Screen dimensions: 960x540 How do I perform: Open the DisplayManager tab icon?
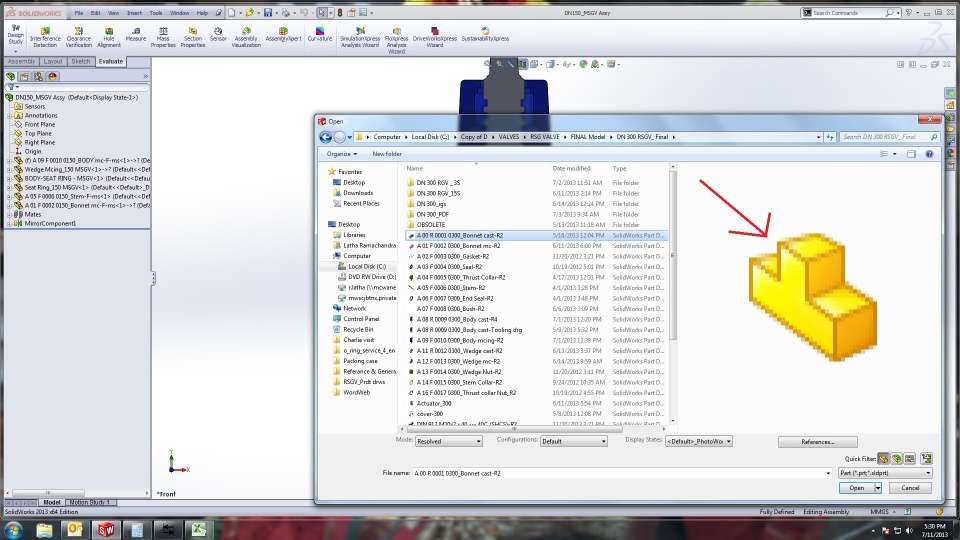tap(53, 77)
